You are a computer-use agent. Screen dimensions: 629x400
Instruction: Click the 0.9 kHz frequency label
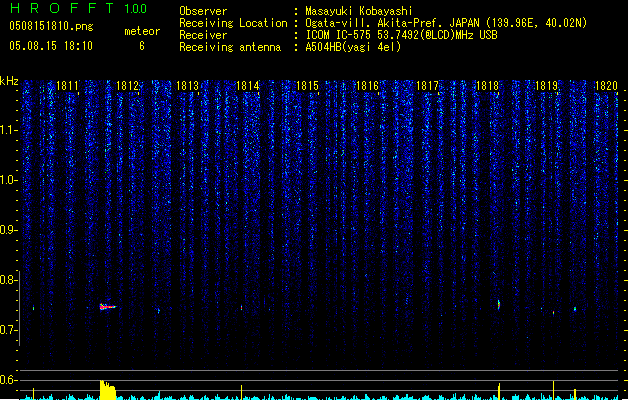pos(9,230)
